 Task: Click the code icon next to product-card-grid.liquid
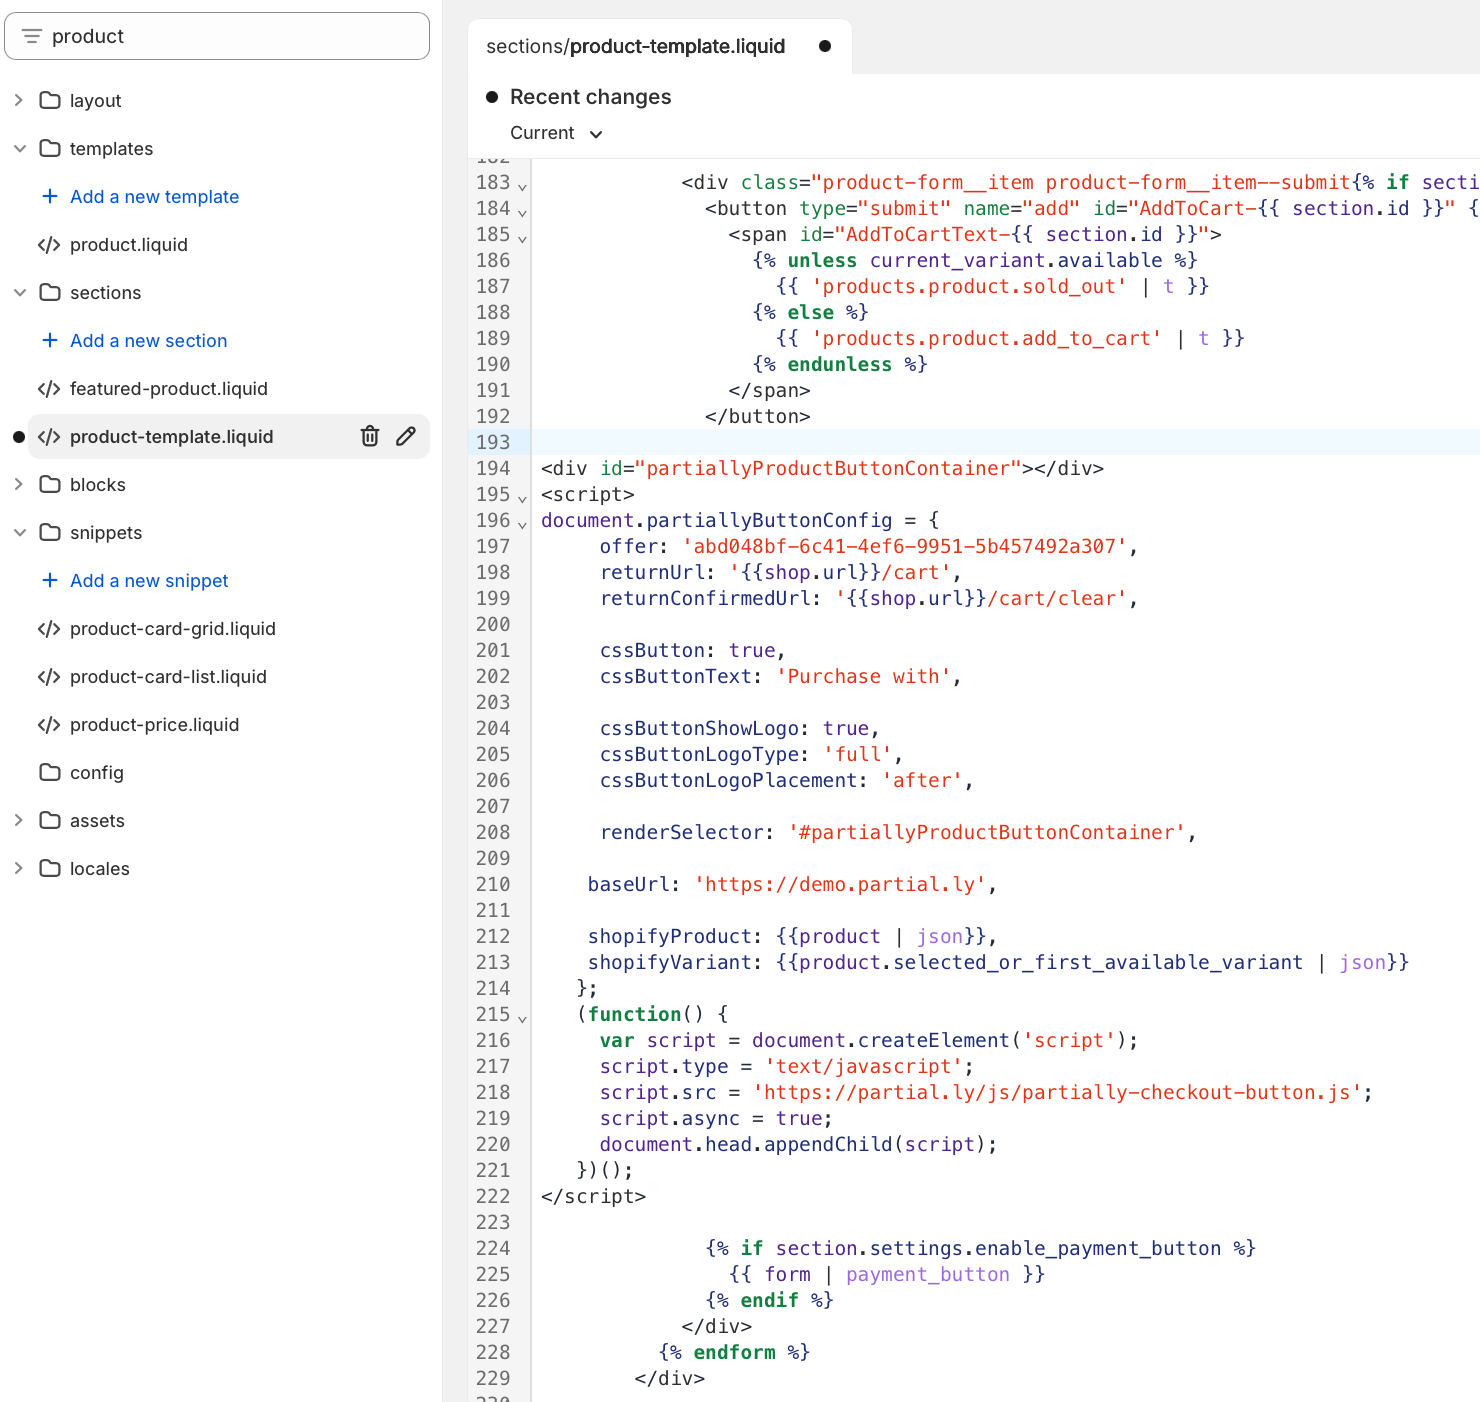[x=49, y=628]
